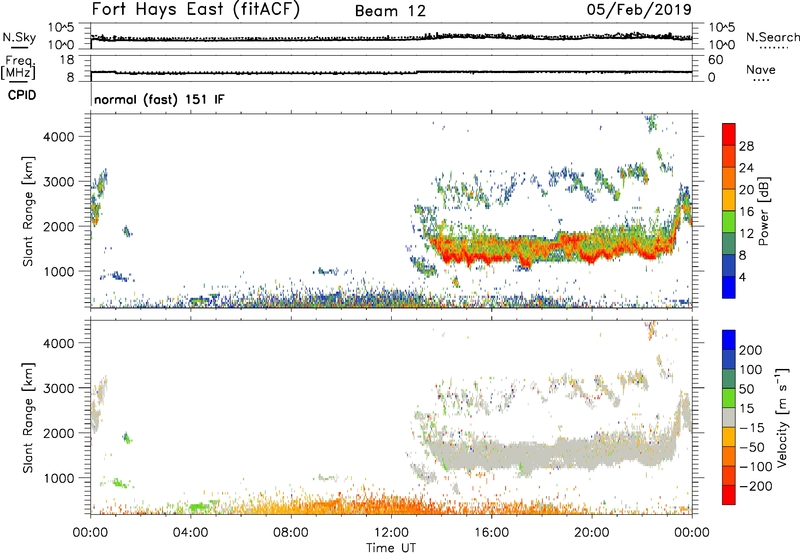Click the '18' frequency scale value
800x554 pixels.
coord(67,60)
